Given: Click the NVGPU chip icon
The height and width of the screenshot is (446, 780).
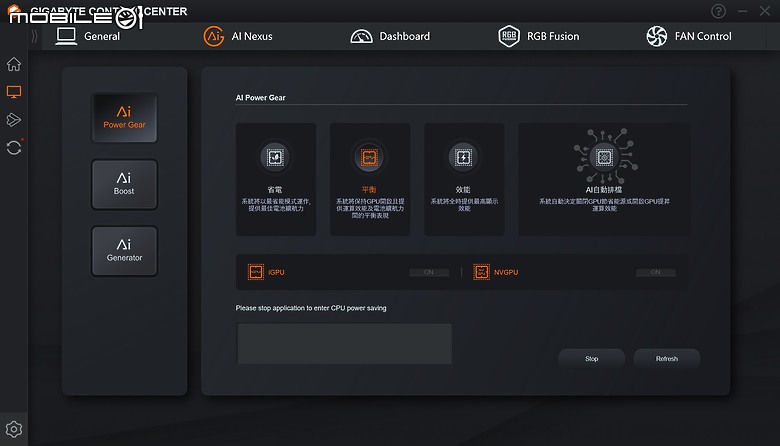Looking at the screenshot, I should 482,272.
